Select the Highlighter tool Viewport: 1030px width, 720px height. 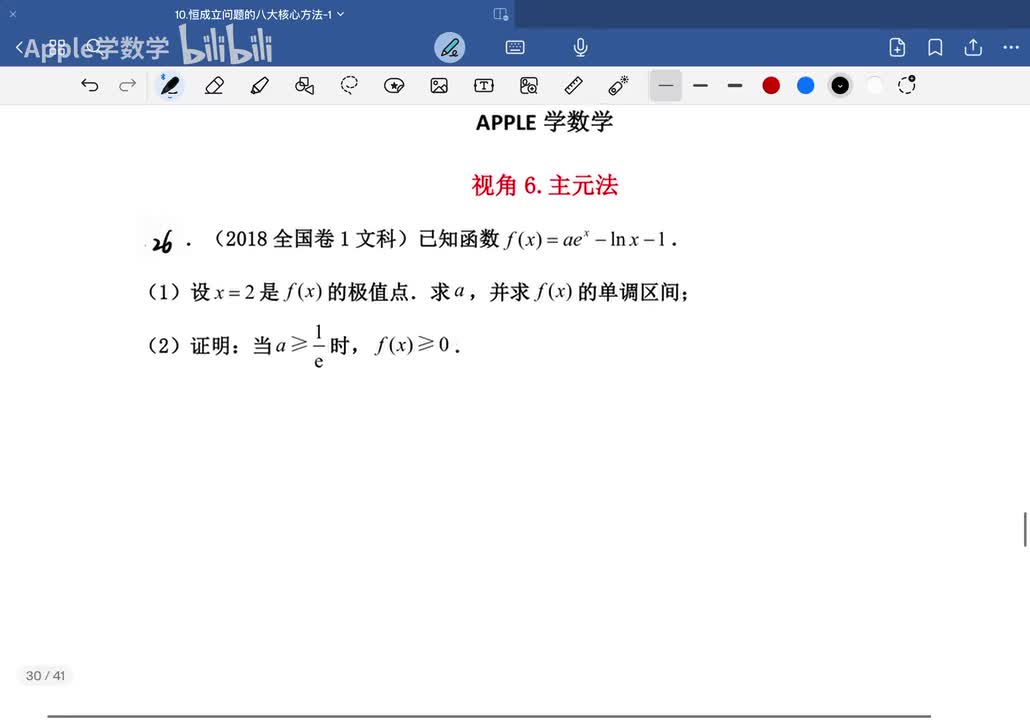259,85
